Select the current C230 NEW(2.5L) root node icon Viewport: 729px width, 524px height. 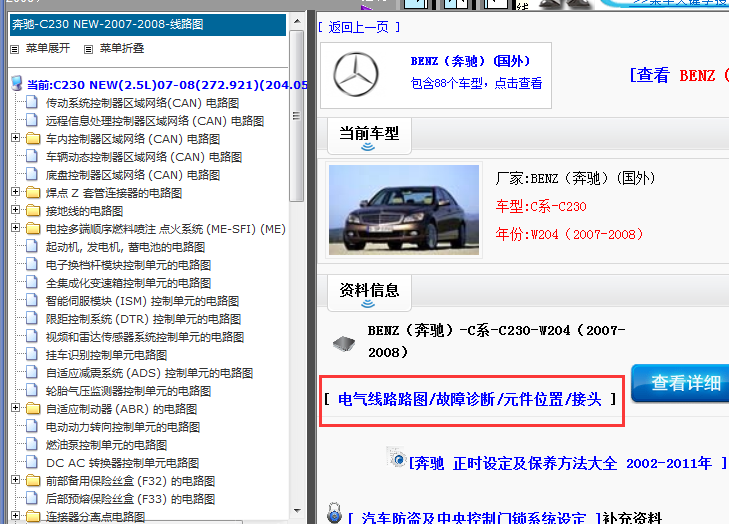coord(17,84)
